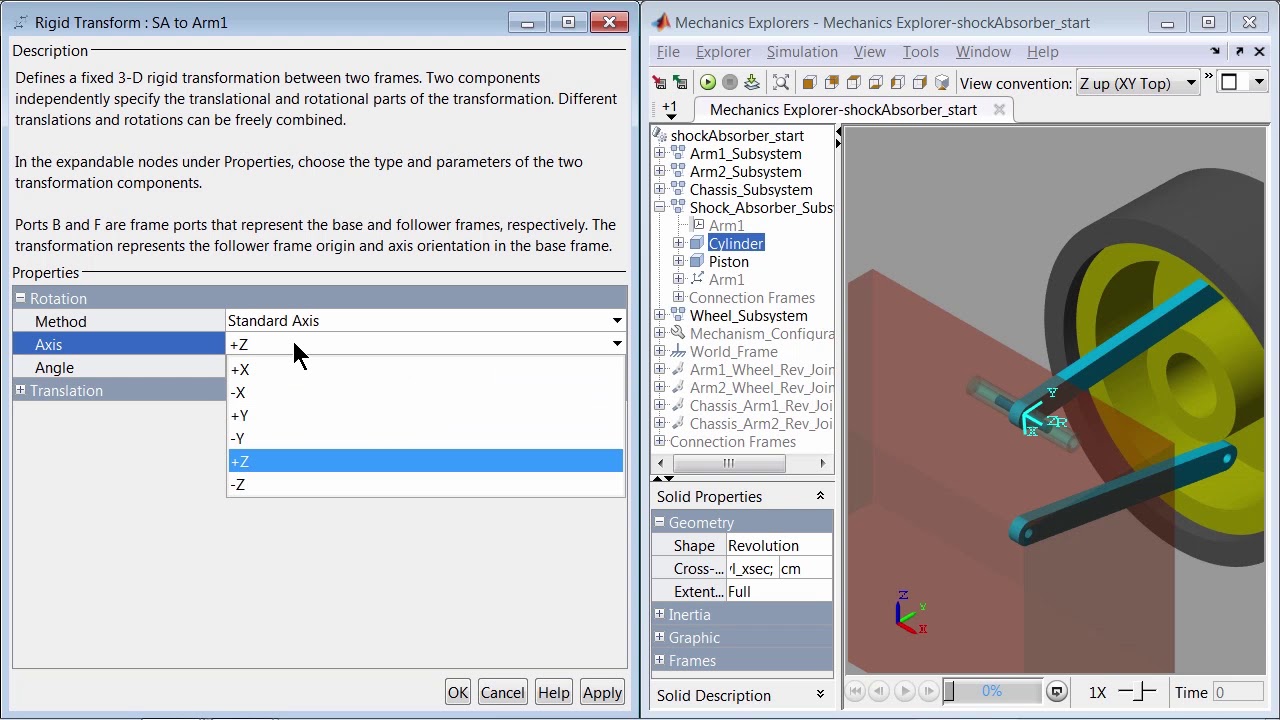1280x720 pixels.
Task: Close the Mechanics Explorer-shockAbsorber_start tab
Action: pos(999,109)
